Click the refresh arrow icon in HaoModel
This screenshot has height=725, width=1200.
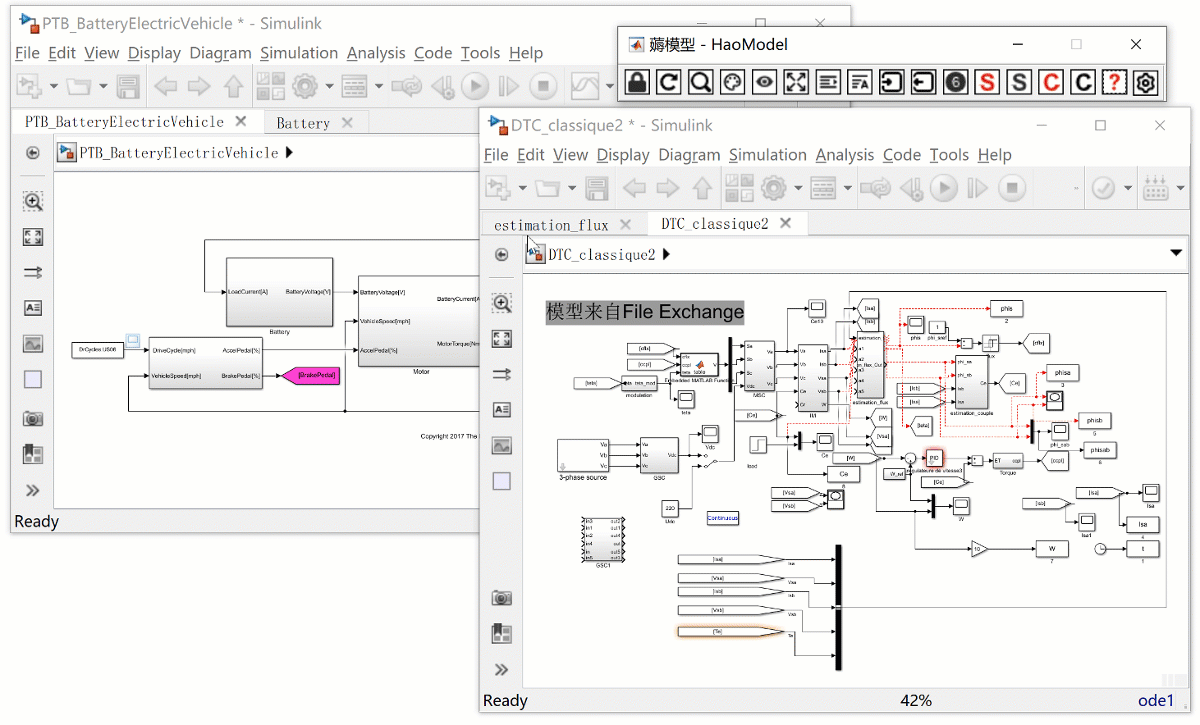click(669, 82)
